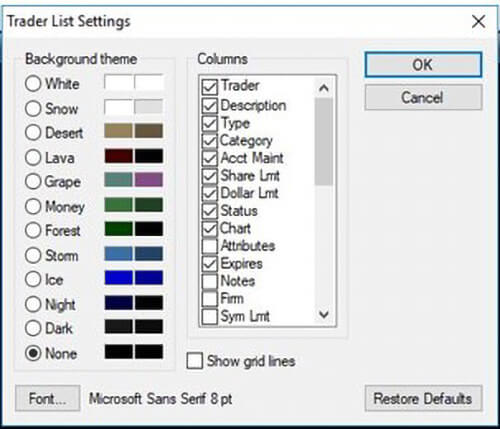
Task: Select the White background theme
Action: (33, 83)
